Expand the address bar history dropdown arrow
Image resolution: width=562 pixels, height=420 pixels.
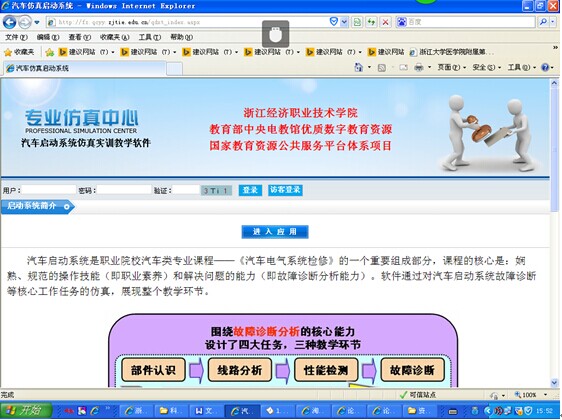coord(344,22)
